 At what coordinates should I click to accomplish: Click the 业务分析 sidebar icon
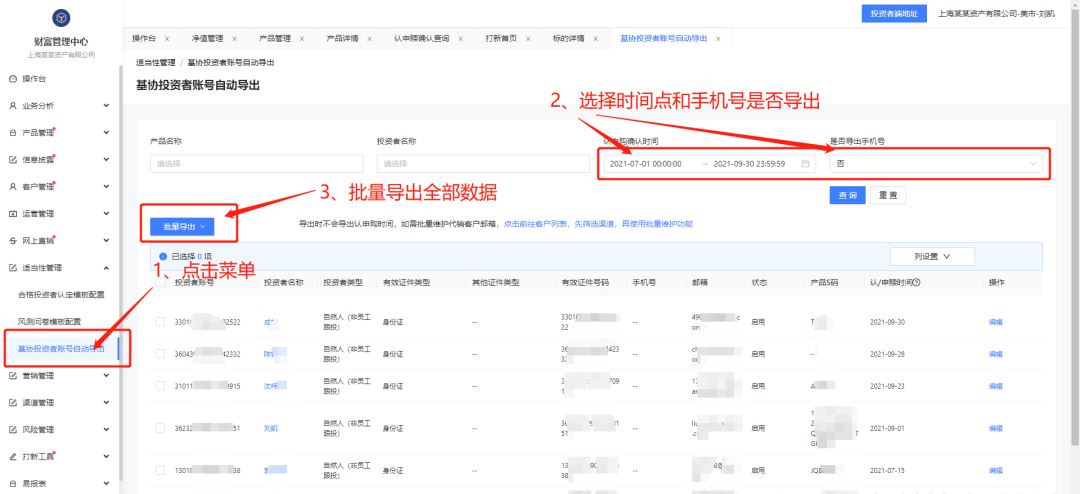12,105
